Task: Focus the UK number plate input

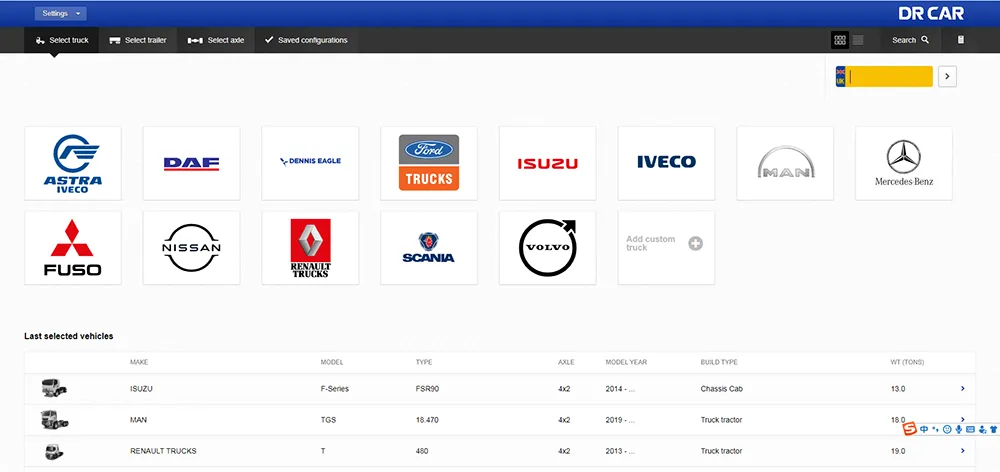Action: point(884,77)
